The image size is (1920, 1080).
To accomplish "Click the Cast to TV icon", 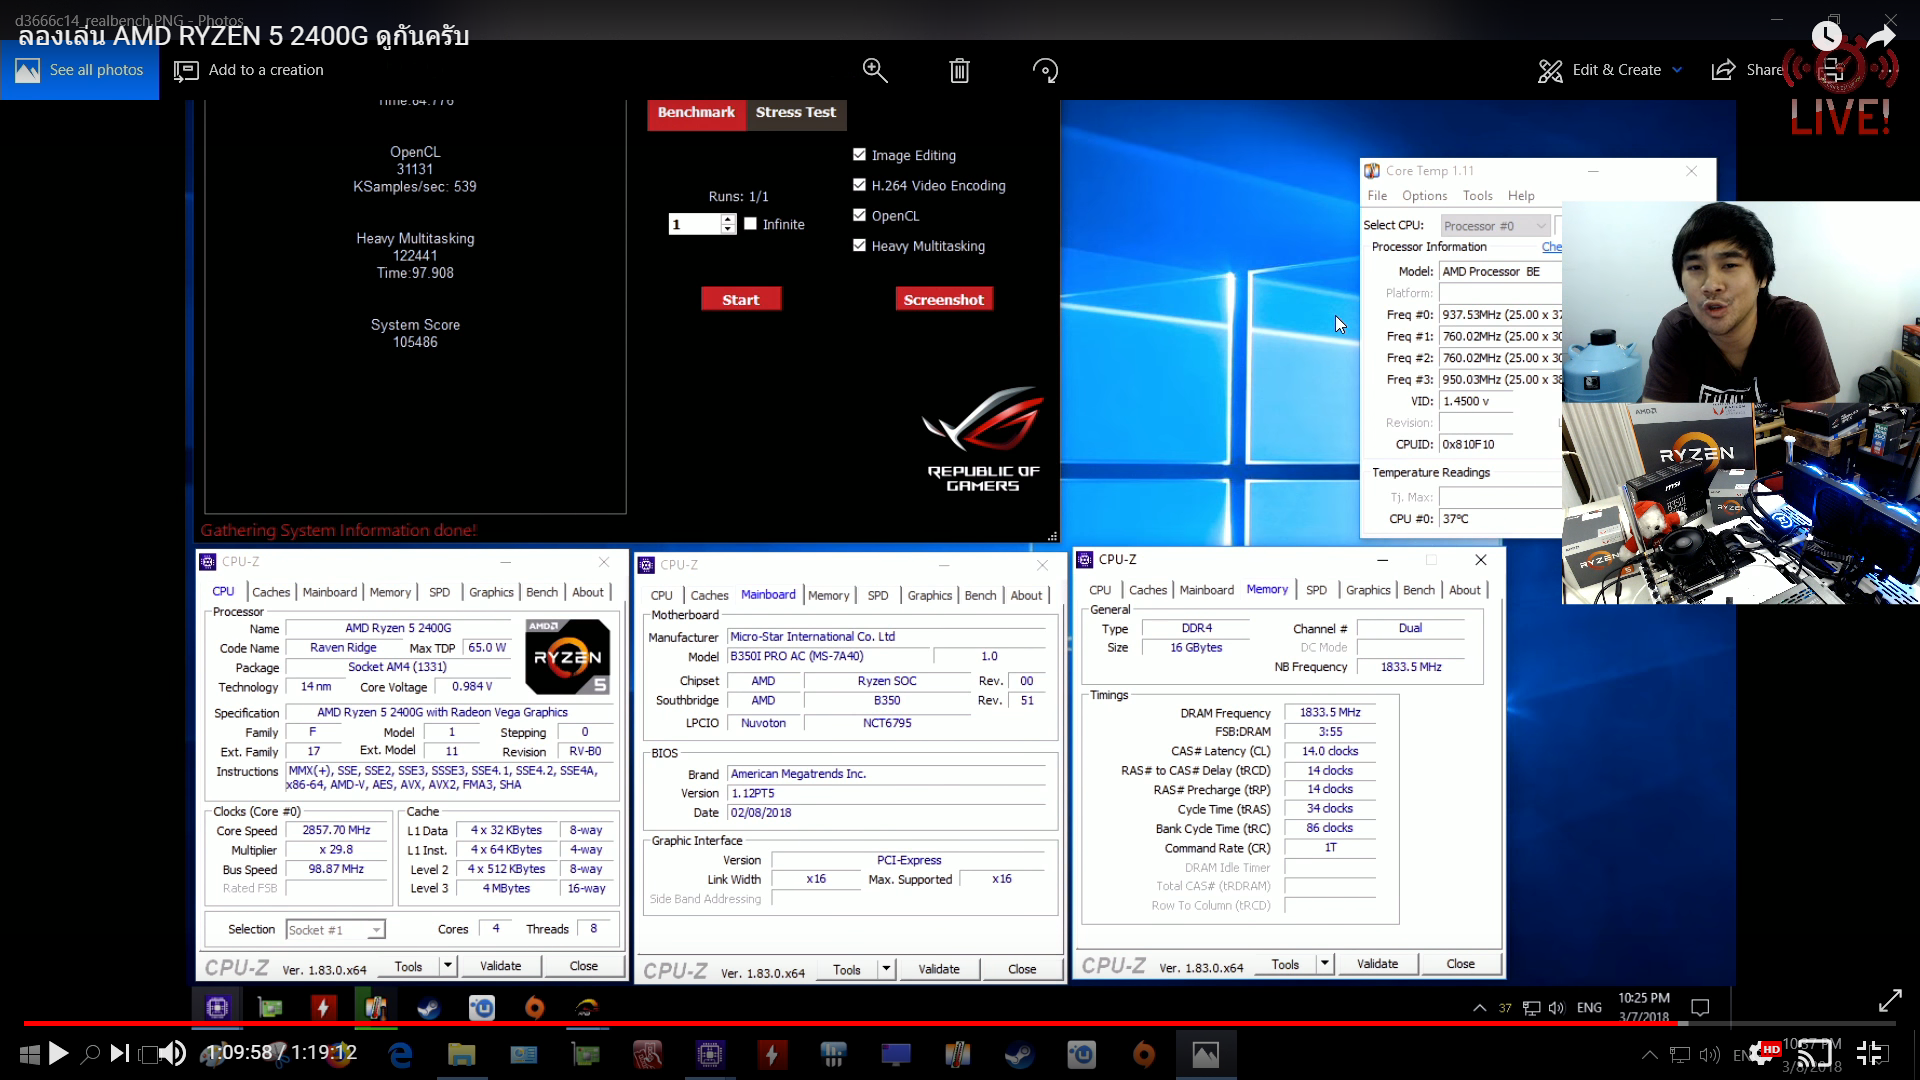I will tap(1815, 1053).
